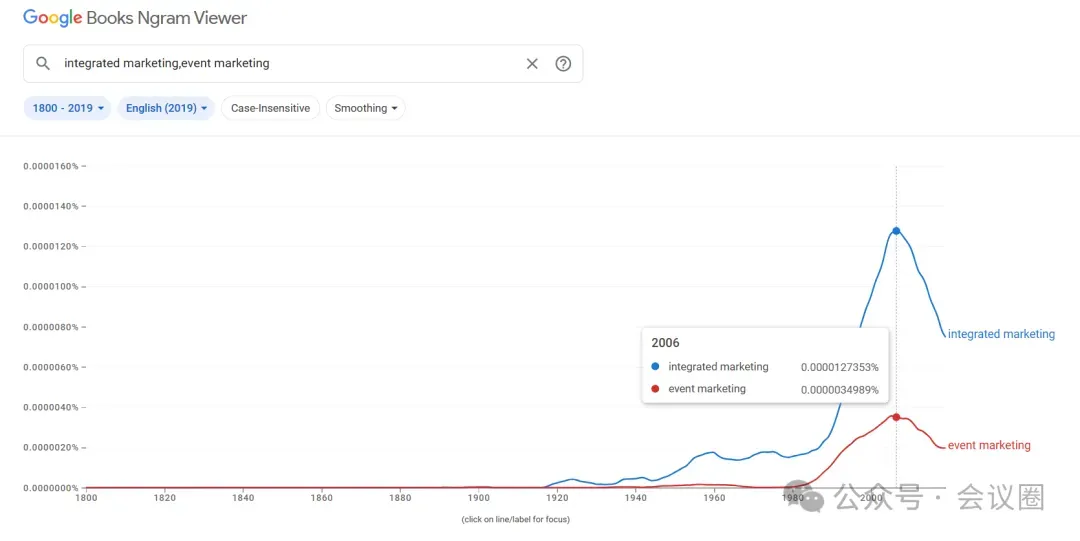The image size is (1080, 541).
Task: Click the Google Books Ngram Viewer logo
Action: pos(135,18)
